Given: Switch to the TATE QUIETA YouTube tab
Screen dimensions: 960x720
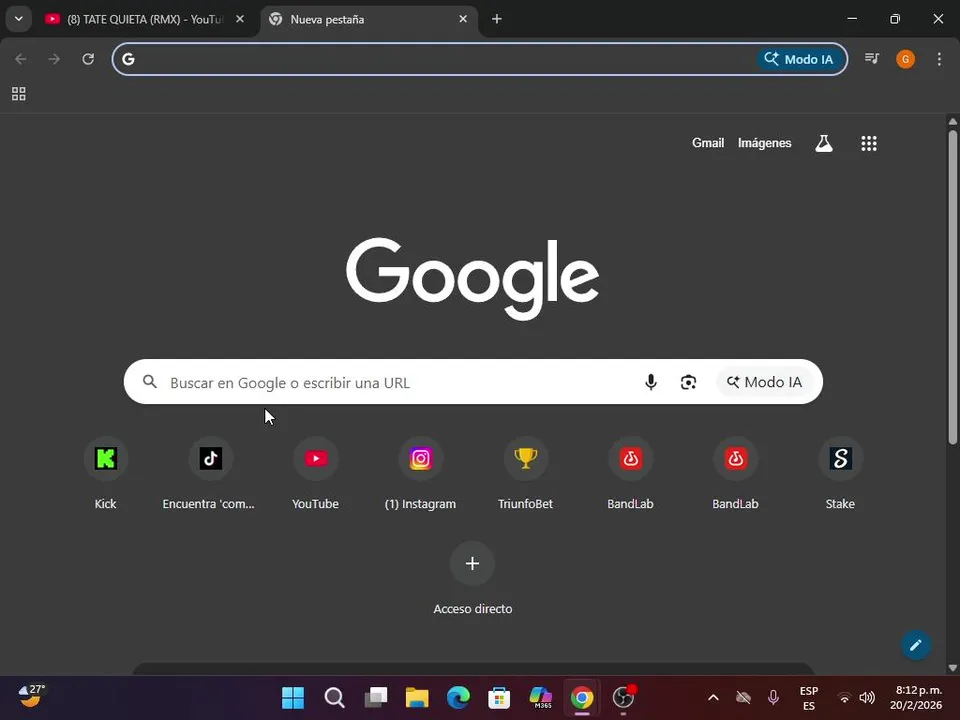Looking at the screenshot, I should click(x=144, y=19).
